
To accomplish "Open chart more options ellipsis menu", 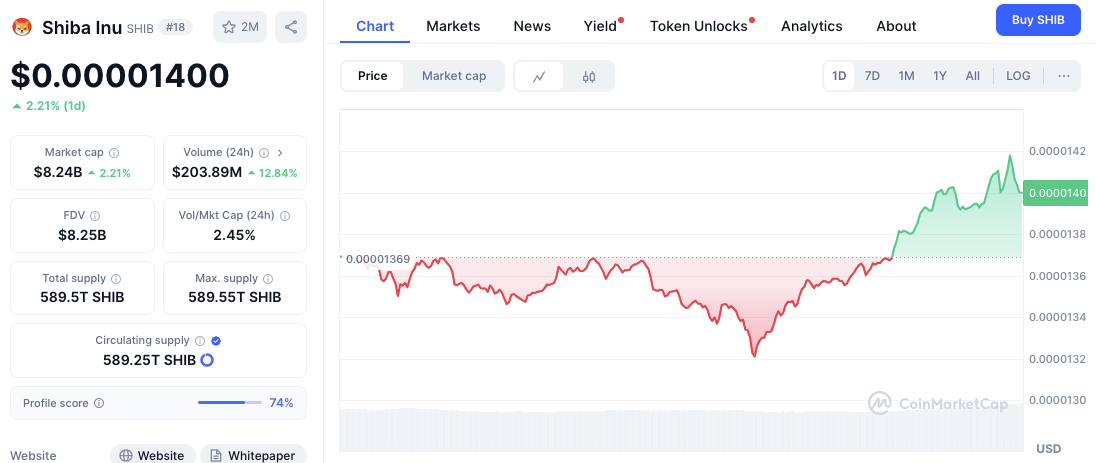I will coord(1063,76).
